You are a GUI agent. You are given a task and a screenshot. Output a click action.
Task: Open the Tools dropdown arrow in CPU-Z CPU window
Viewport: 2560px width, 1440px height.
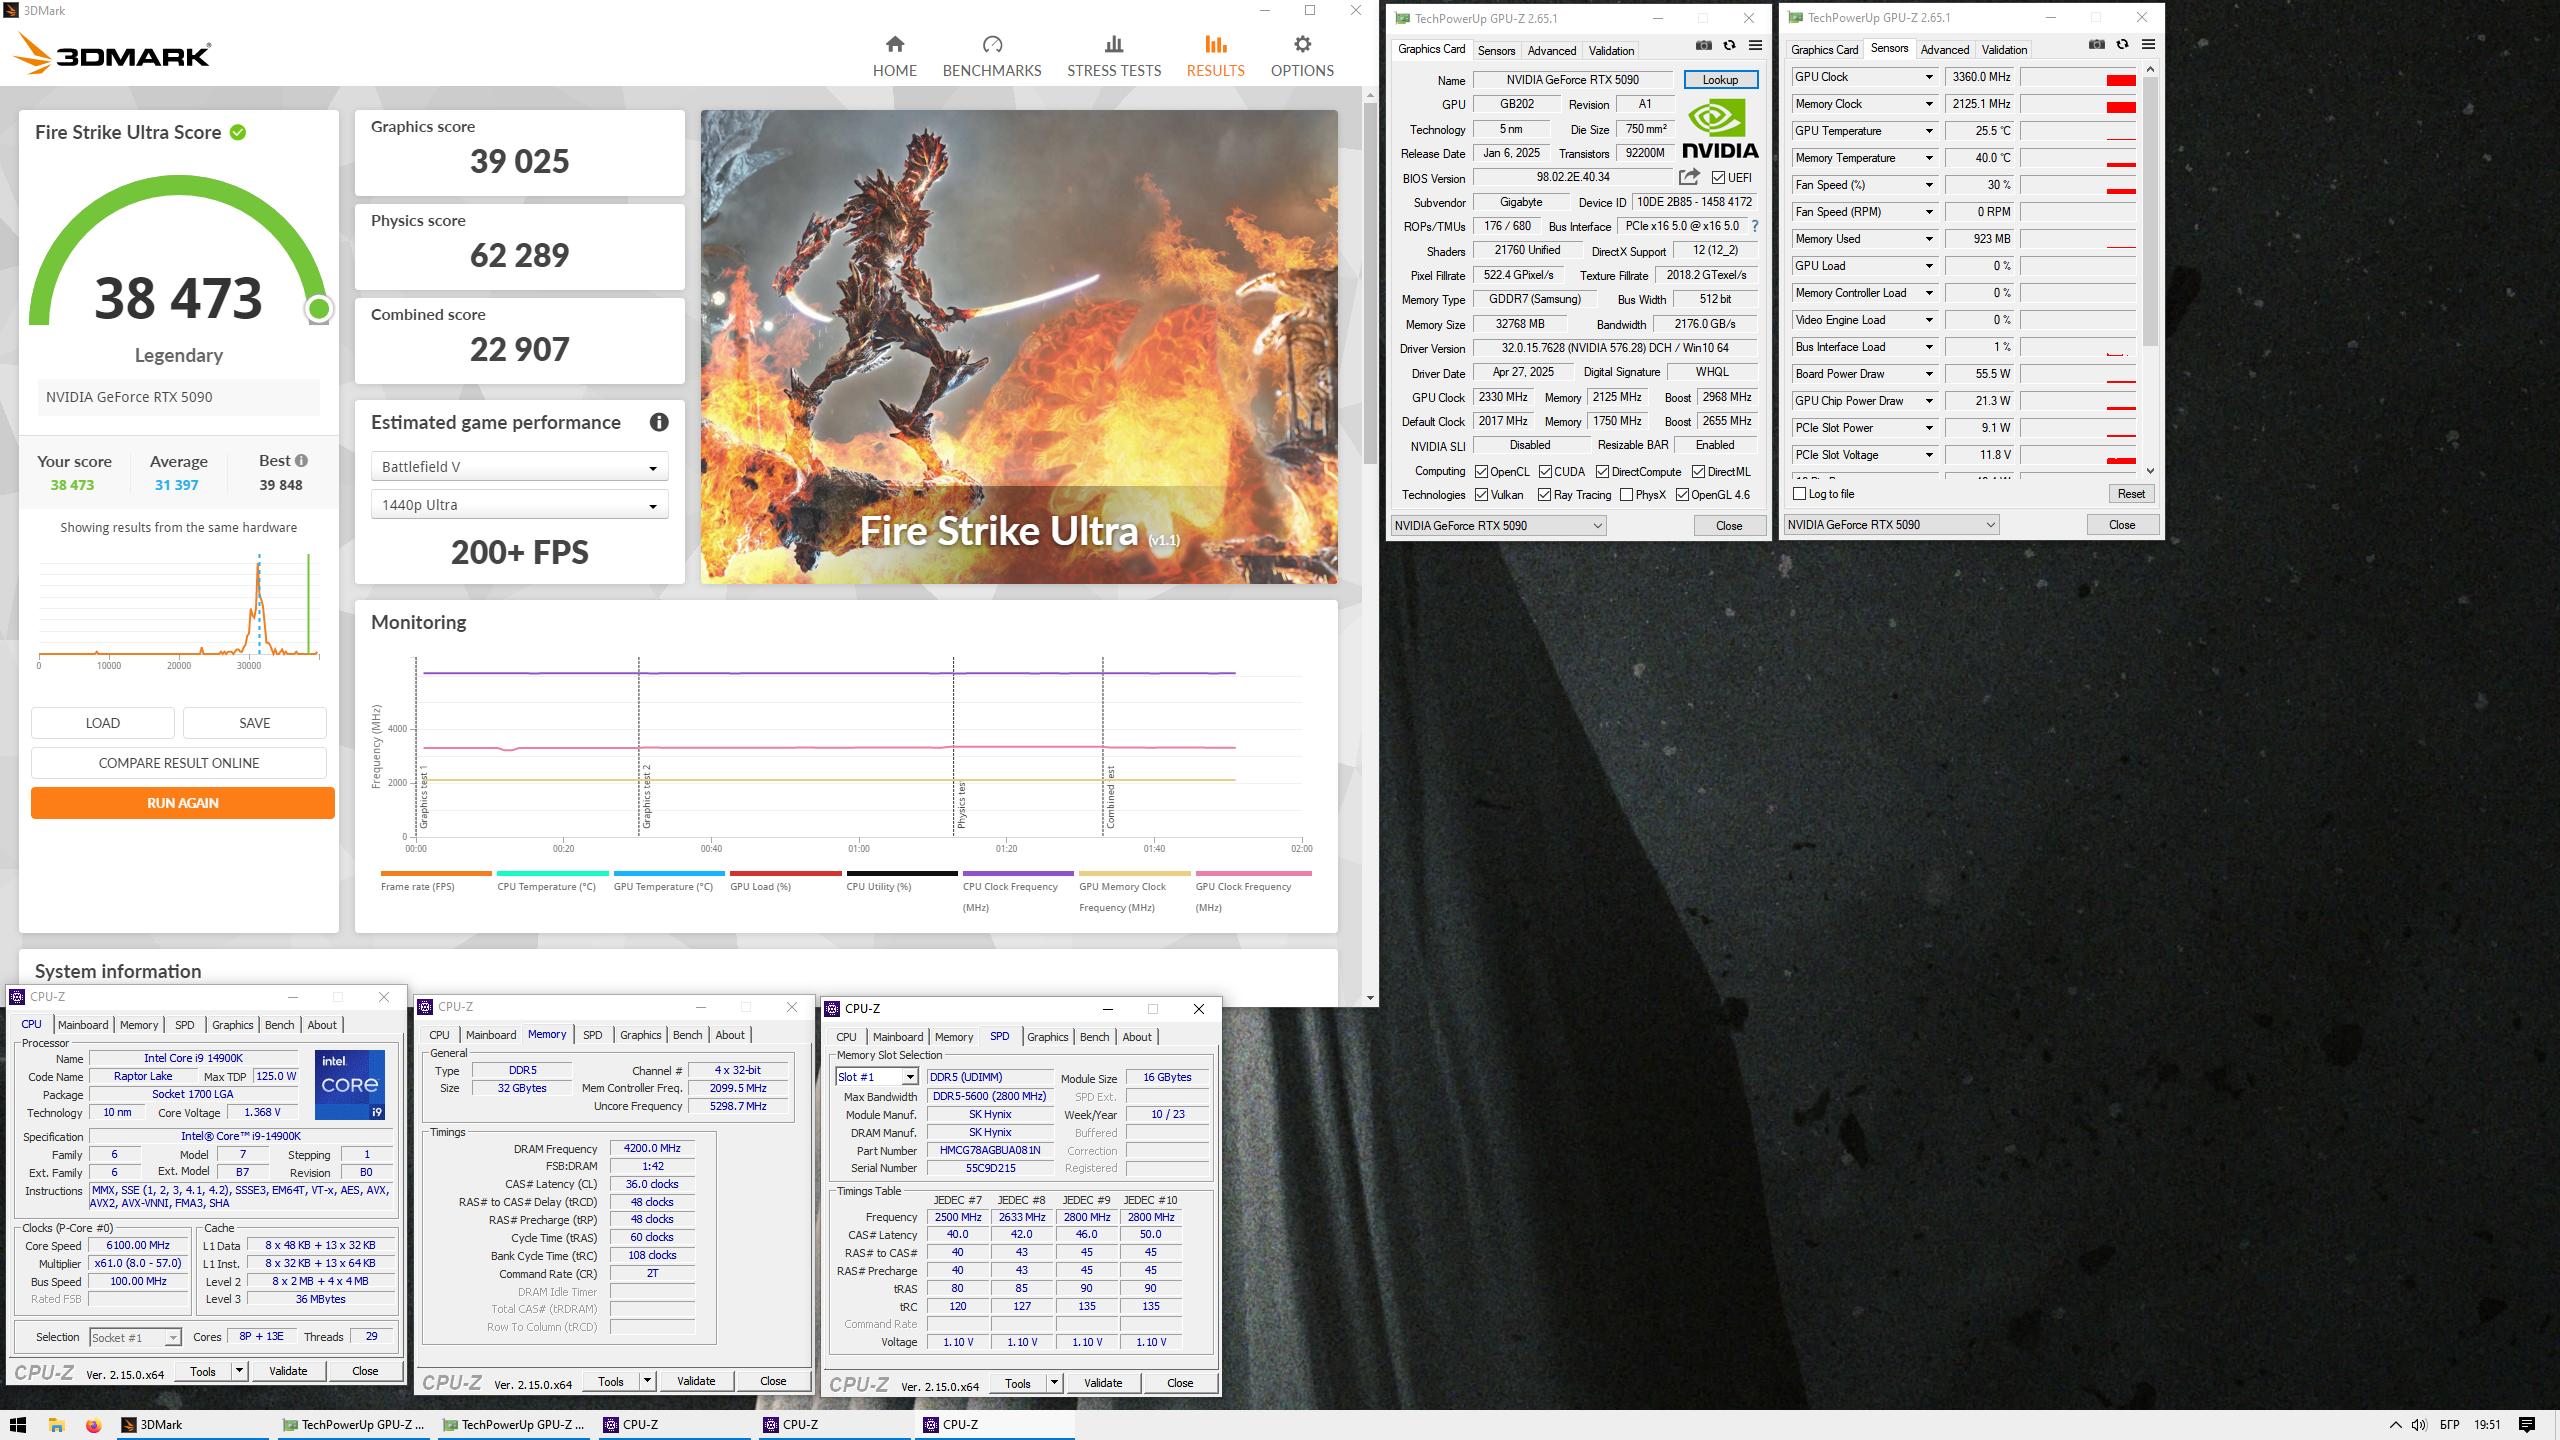[x=239, y=1371]
